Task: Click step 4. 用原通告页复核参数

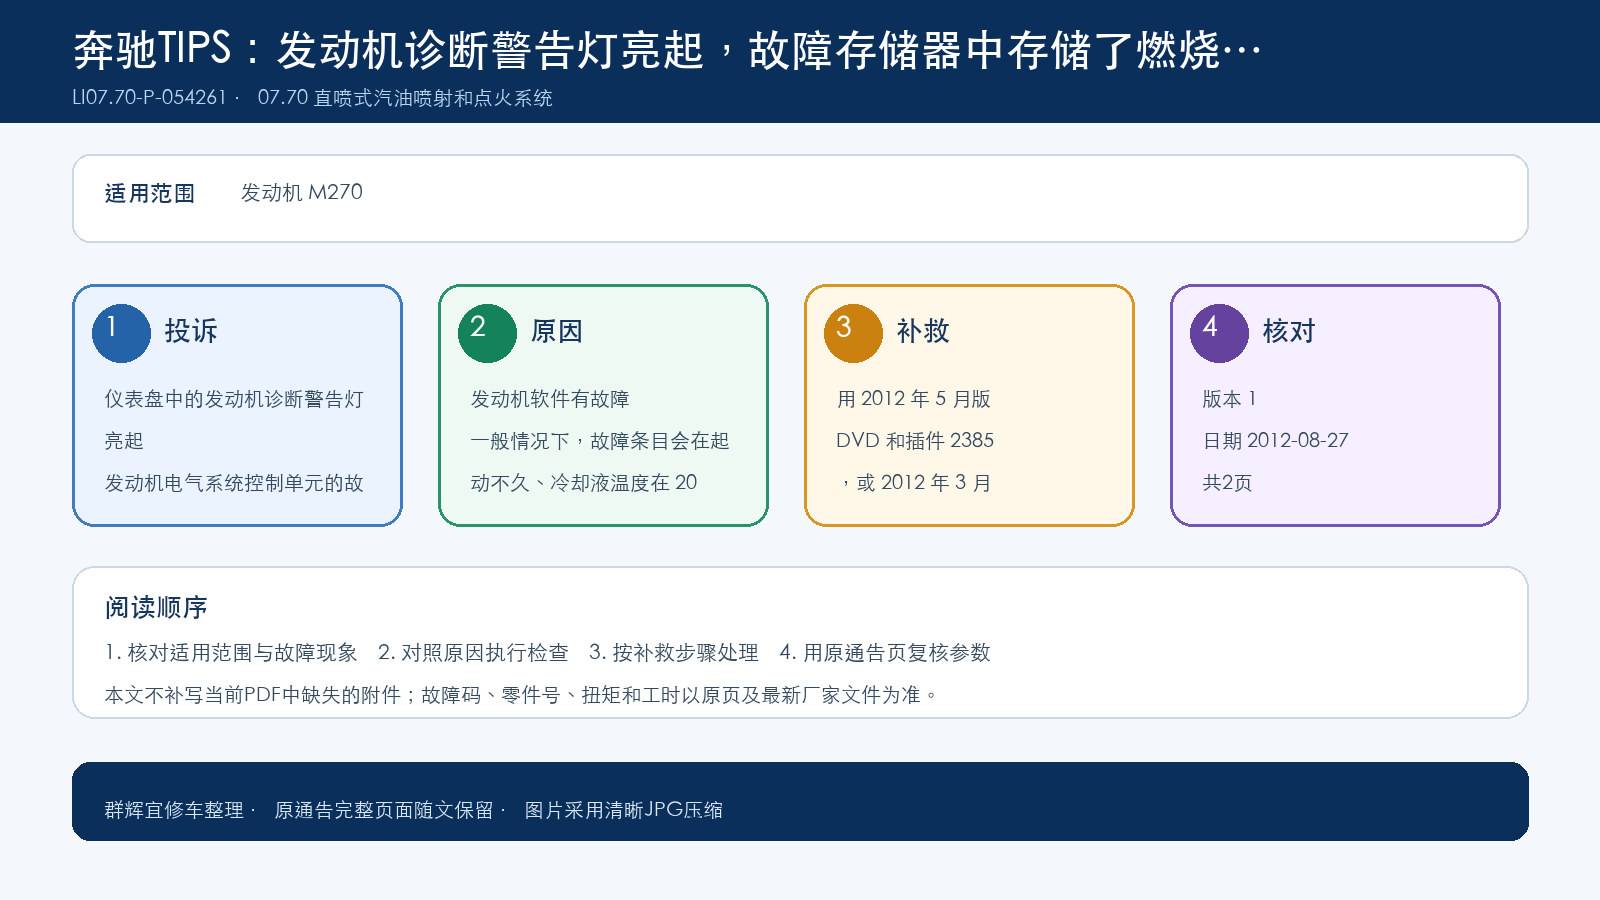Action: [885, 653]
